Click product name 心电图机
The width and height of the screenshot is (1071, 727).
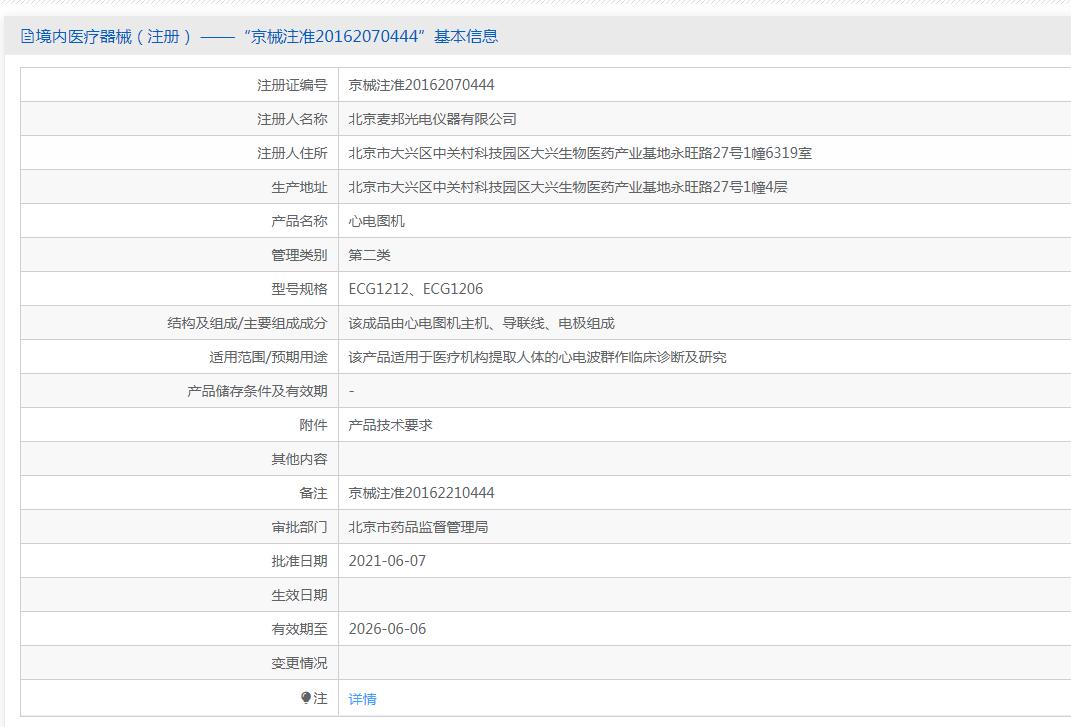(x=376, y=221)
